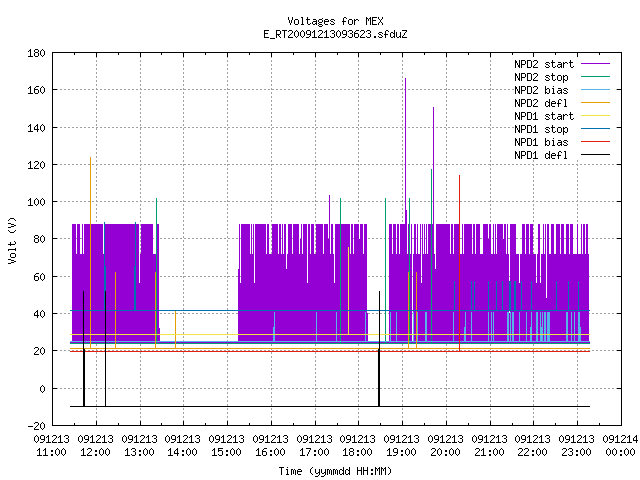Click the dark blue NPD1 stop legend line

click(x=595, y=129)
